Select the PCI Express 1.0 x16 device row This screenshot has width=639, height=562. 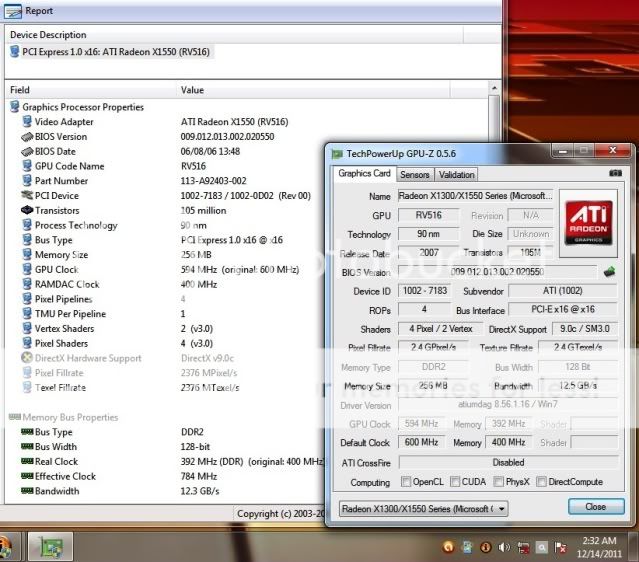[111, 52]
